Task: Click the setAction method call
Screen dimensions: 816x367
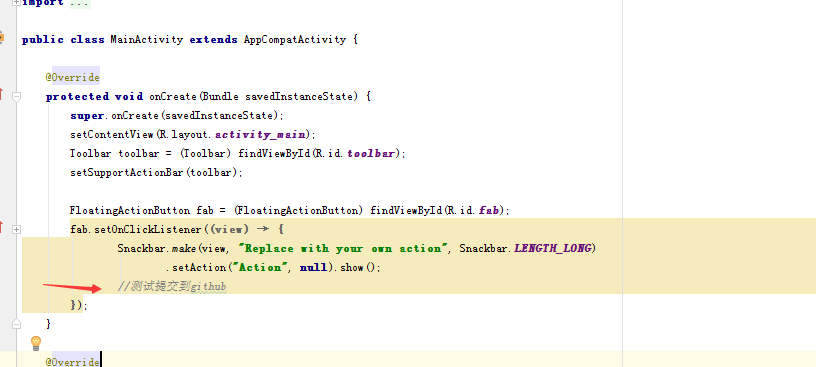Action: (x=199, y=268)
